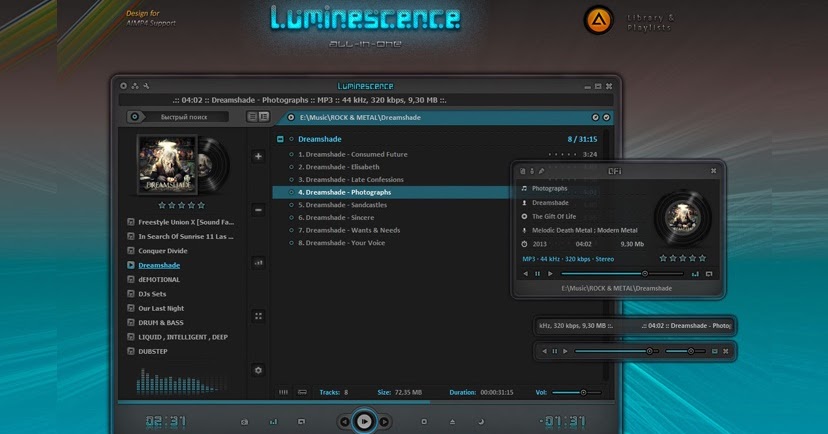The height and width of the screenshot is (434, 828).
Task: Click green-tinted icon in mini bar player
Action: coord(714,351)
